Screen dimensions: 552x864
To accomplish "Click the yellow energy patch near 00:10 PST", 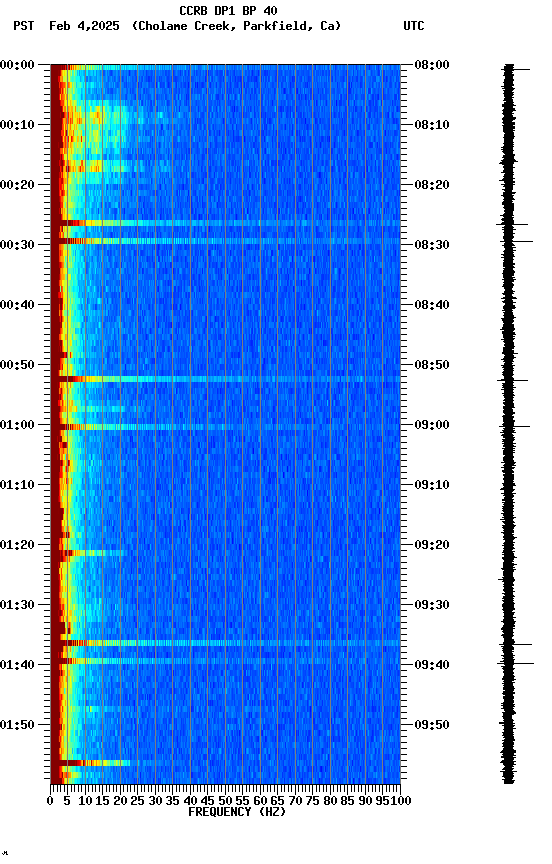I will (96, 129).
